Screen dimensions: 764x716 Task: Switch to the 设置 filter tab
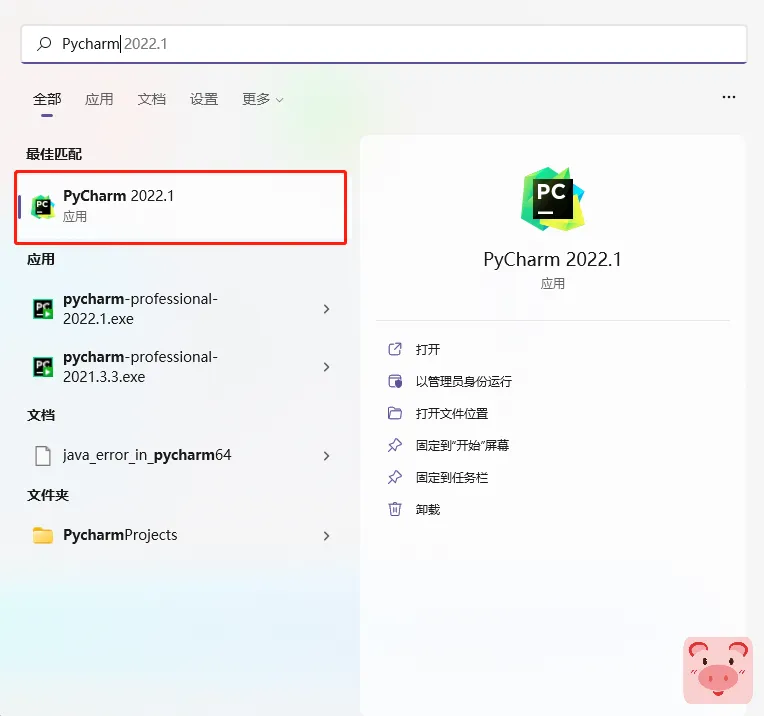[204, 99]
